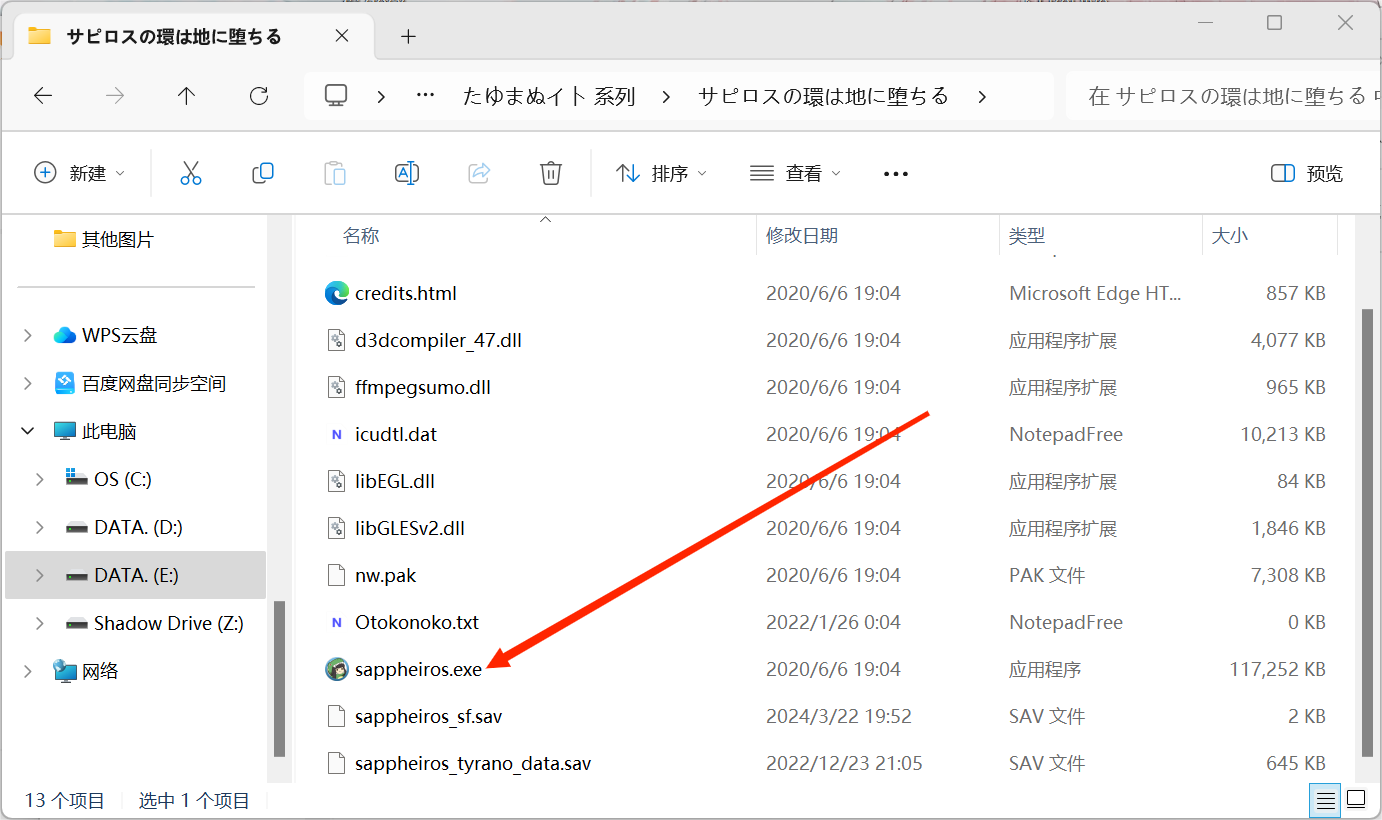1382x820 pixels.
Task: Click the Delete trash can icon
Action: tap(551, 173)
